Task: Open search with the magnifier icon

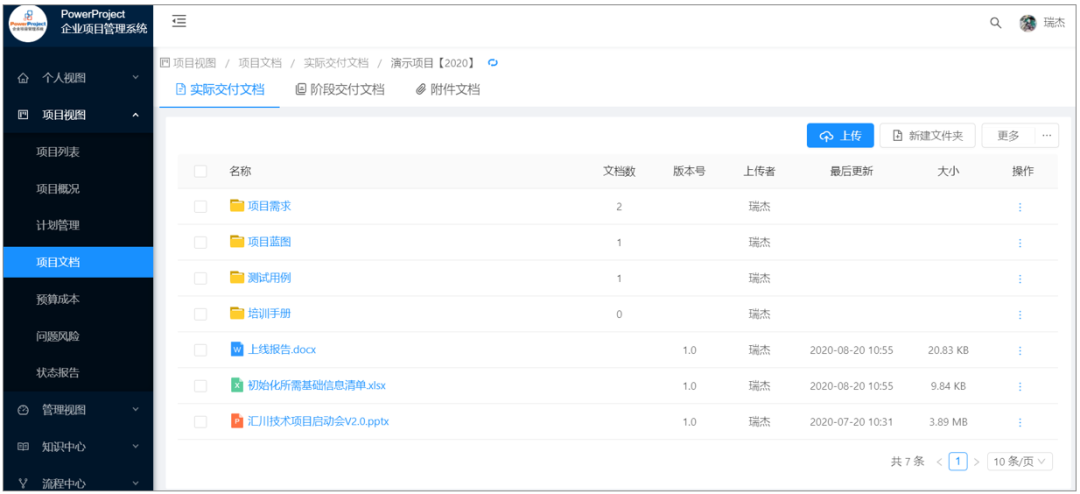Action: pyautogui.click(x=995, y=23)
